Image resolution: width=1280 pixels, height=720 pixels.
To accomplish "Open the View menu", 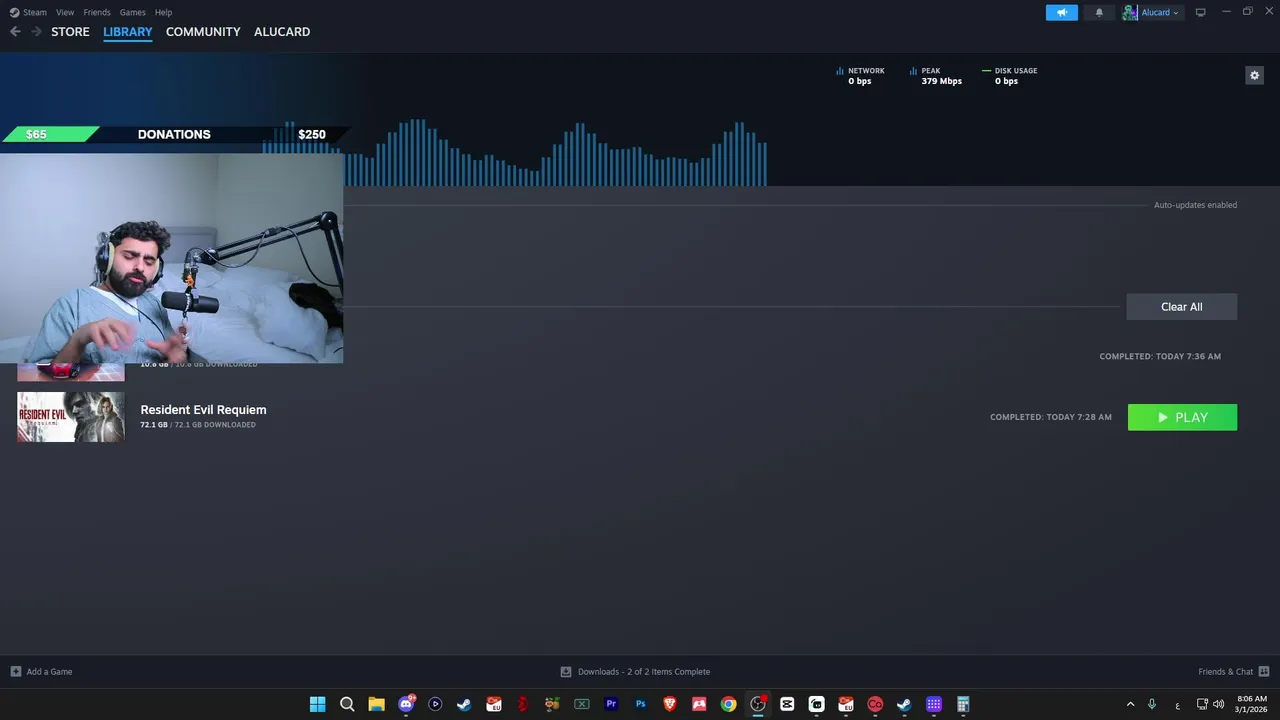I will (65, 12).
